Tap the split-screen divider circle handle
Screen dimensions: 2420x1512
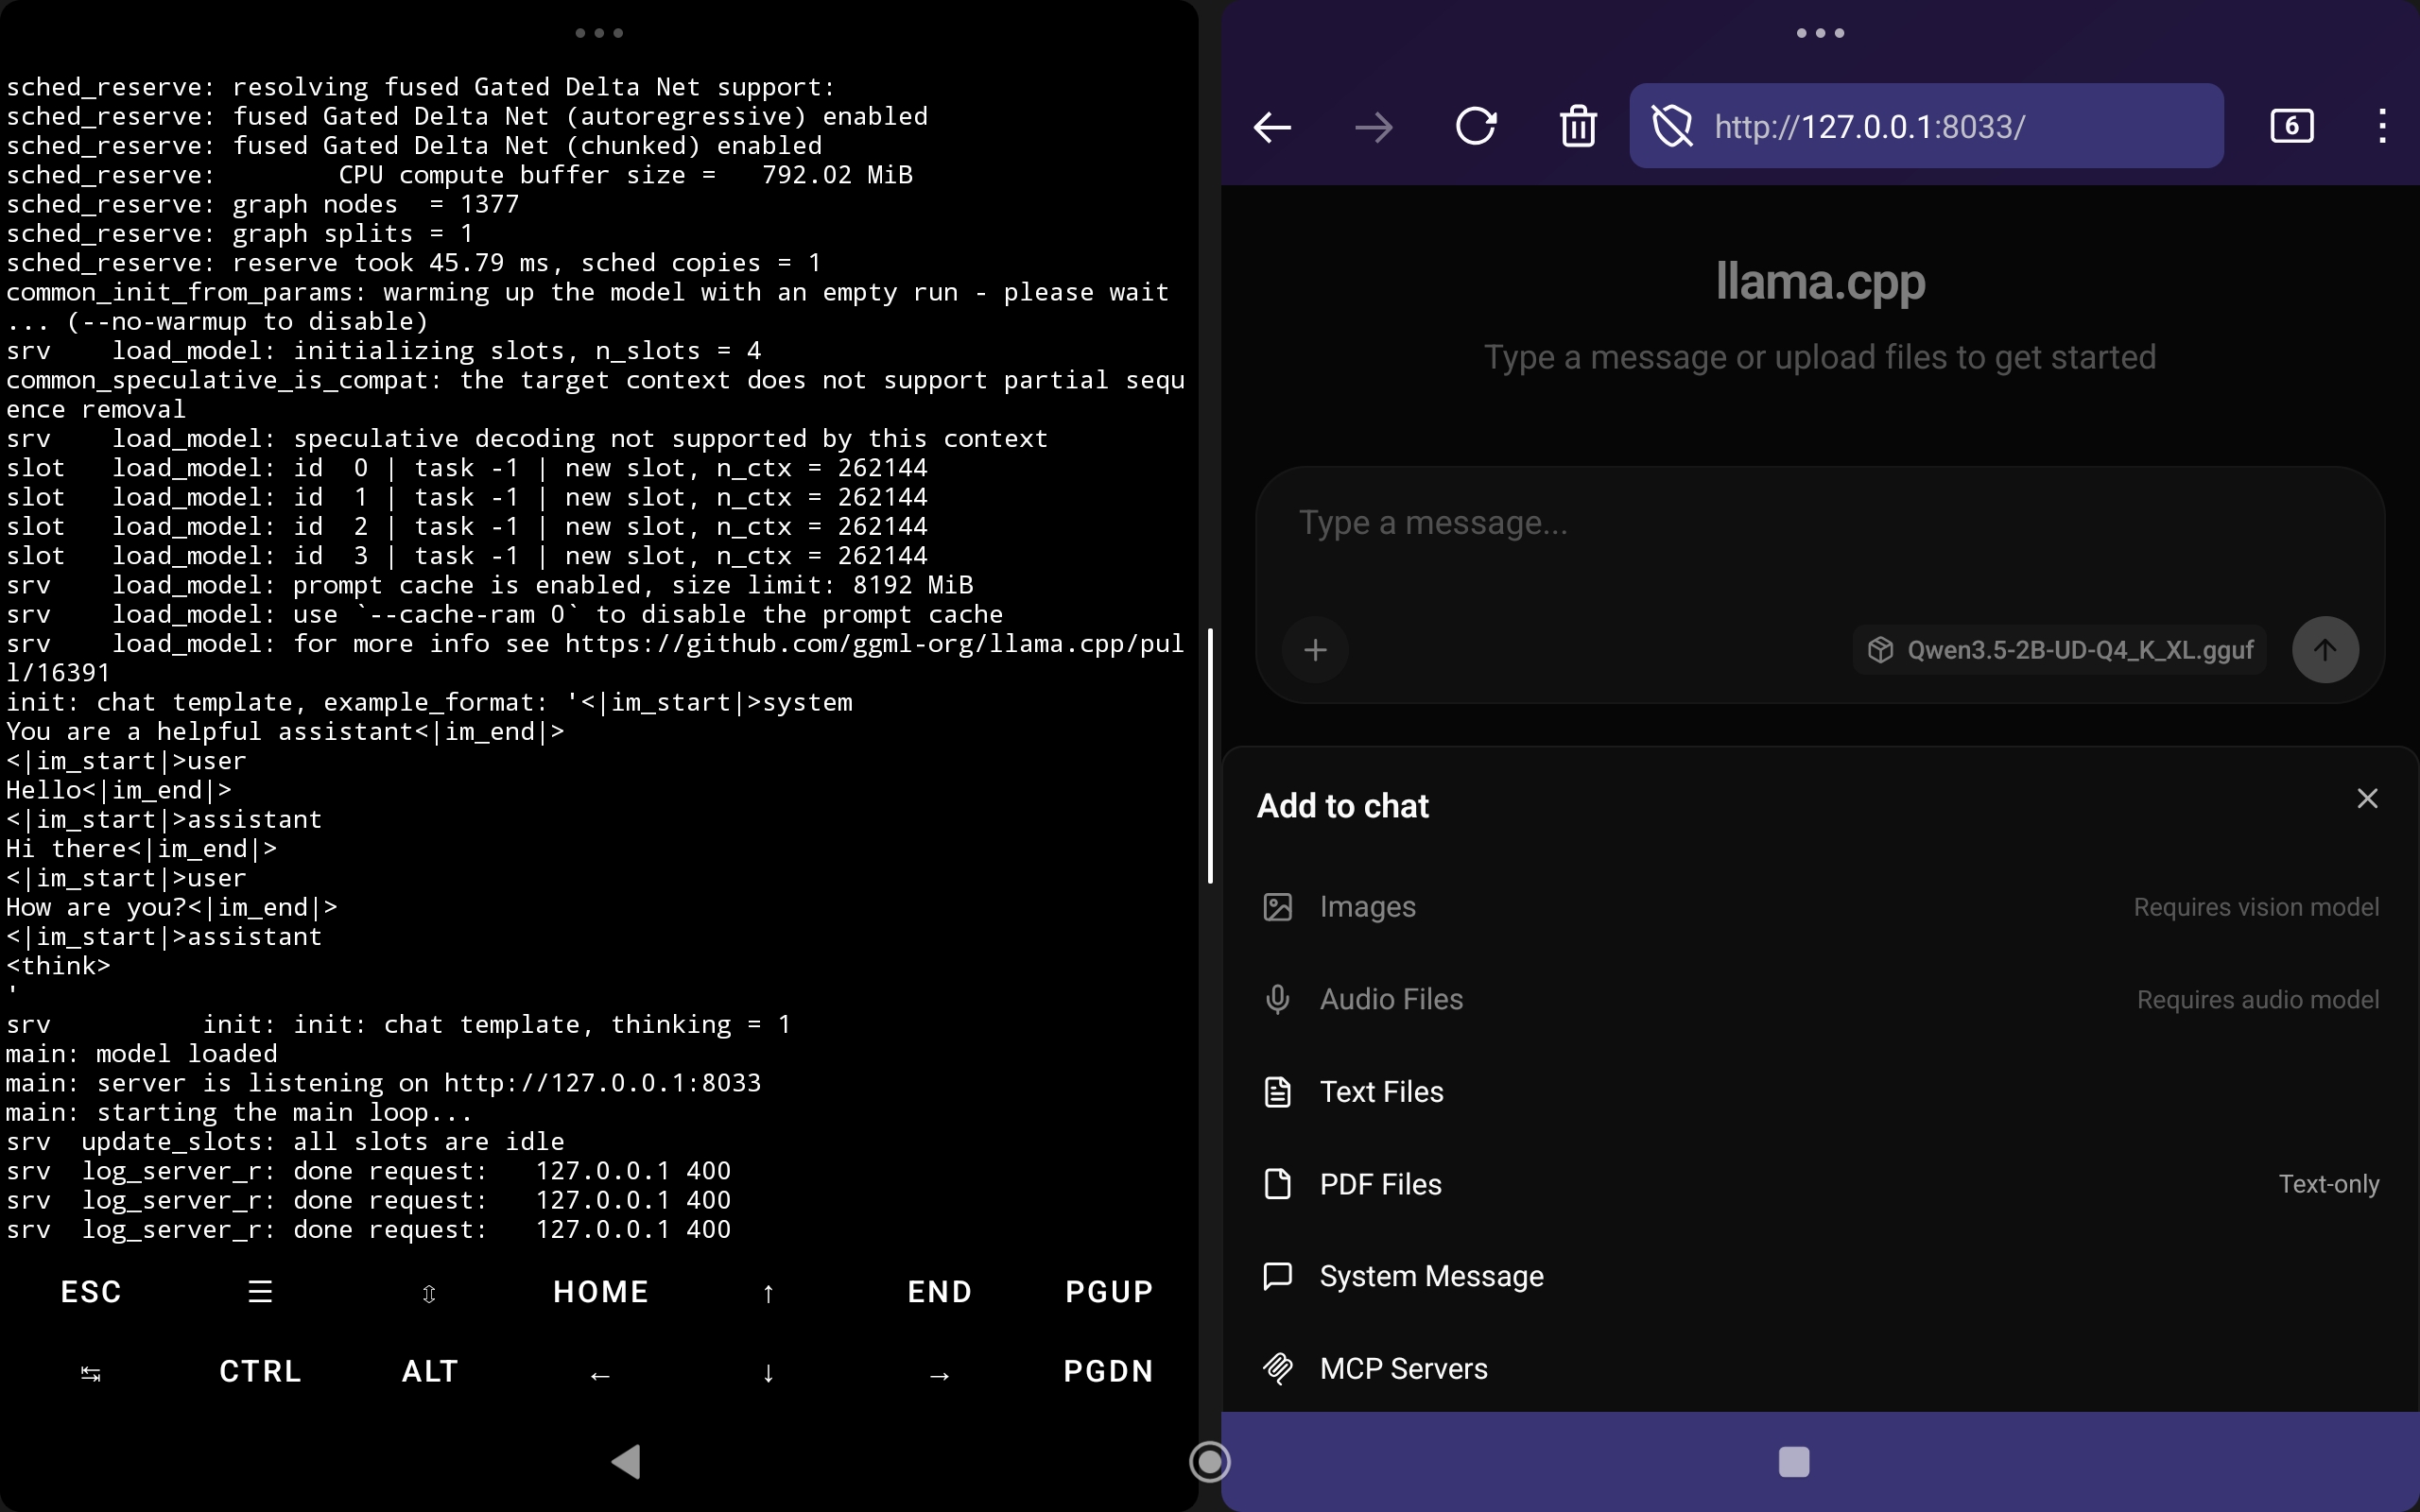[1209, 1462]
